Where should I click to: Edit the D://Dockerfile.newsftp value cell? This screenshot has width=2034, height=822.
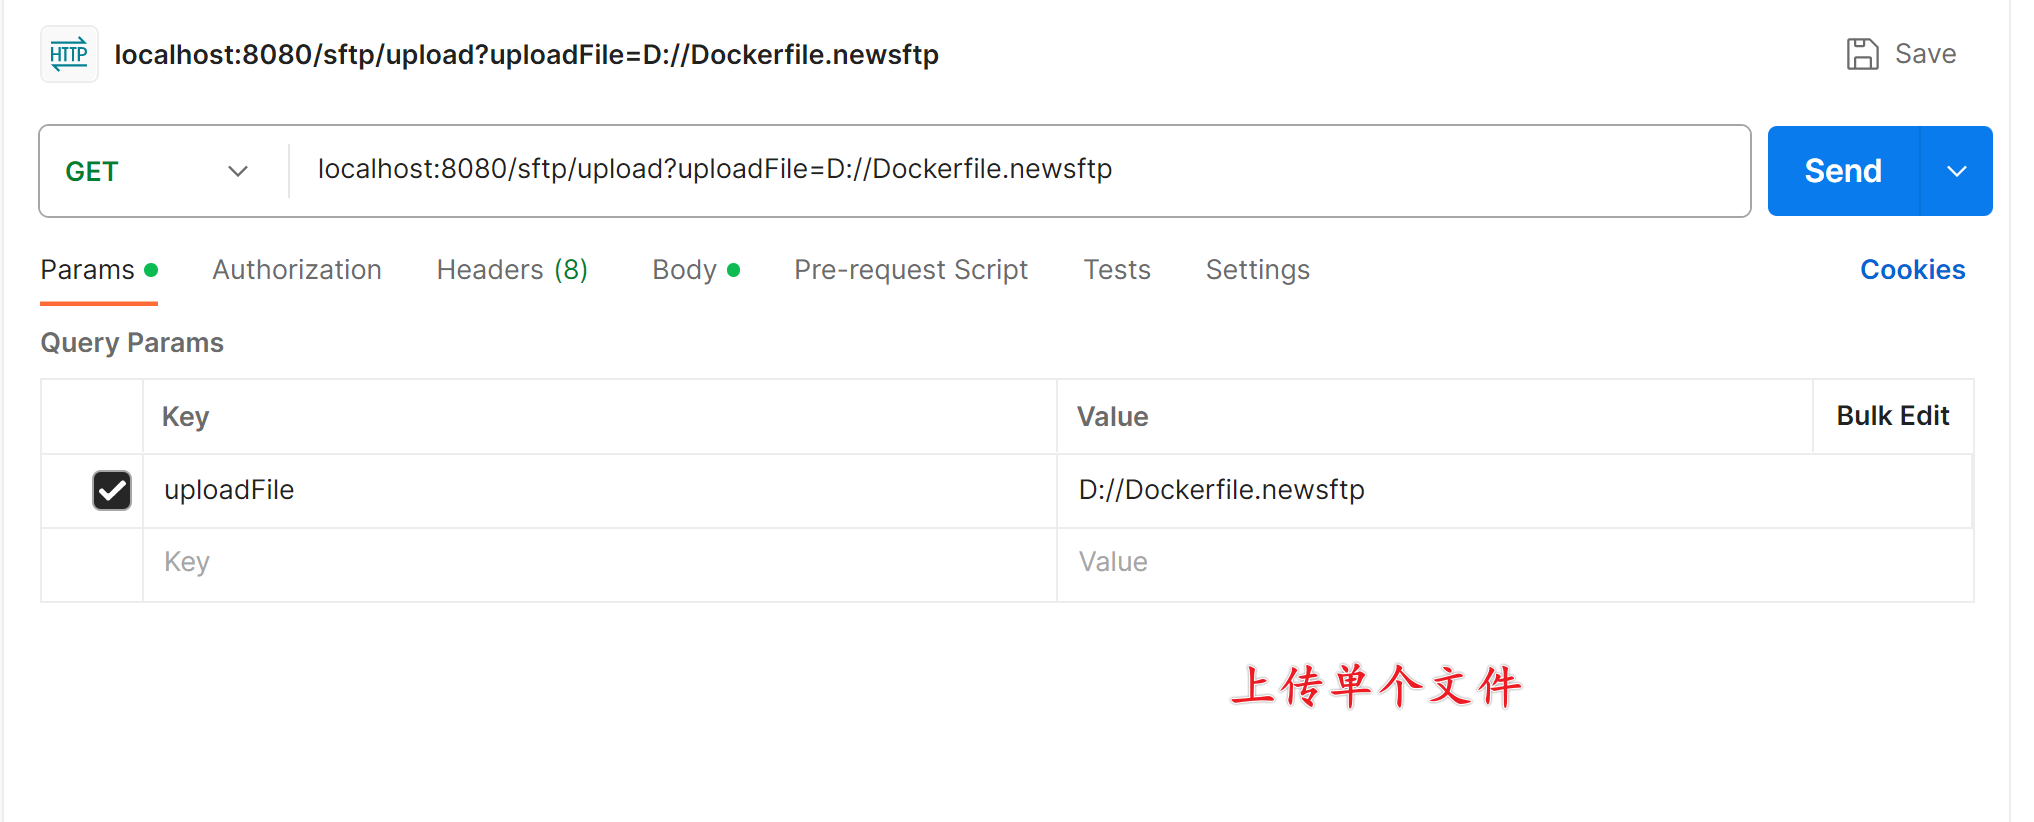tap(1514, 490)
